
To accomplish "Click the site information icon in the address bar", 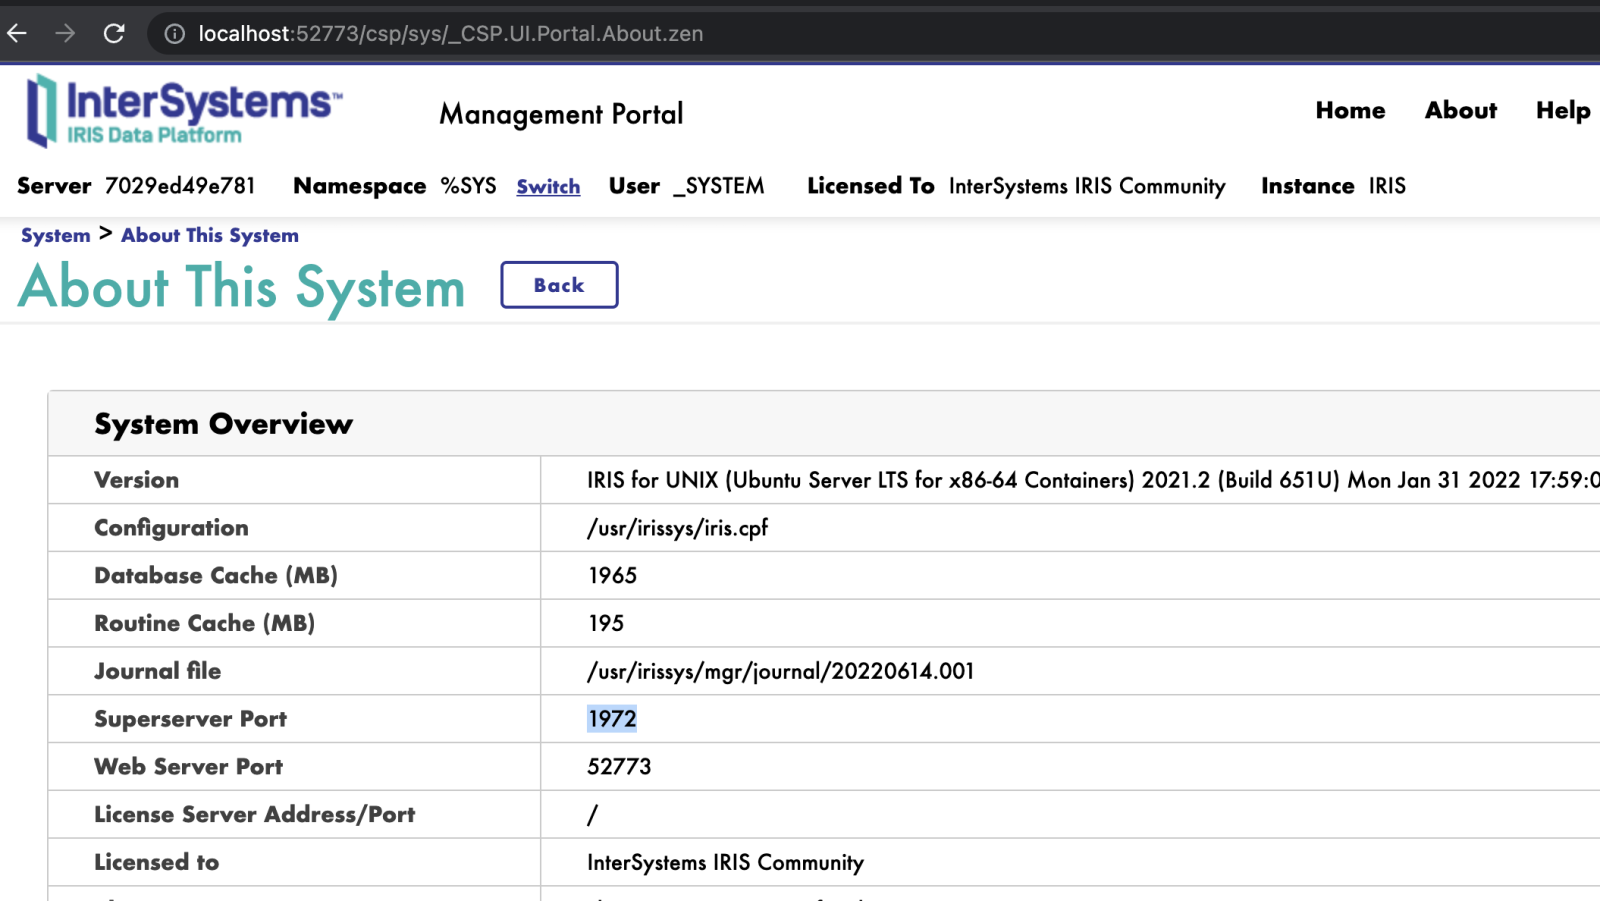I will (175, 34).
